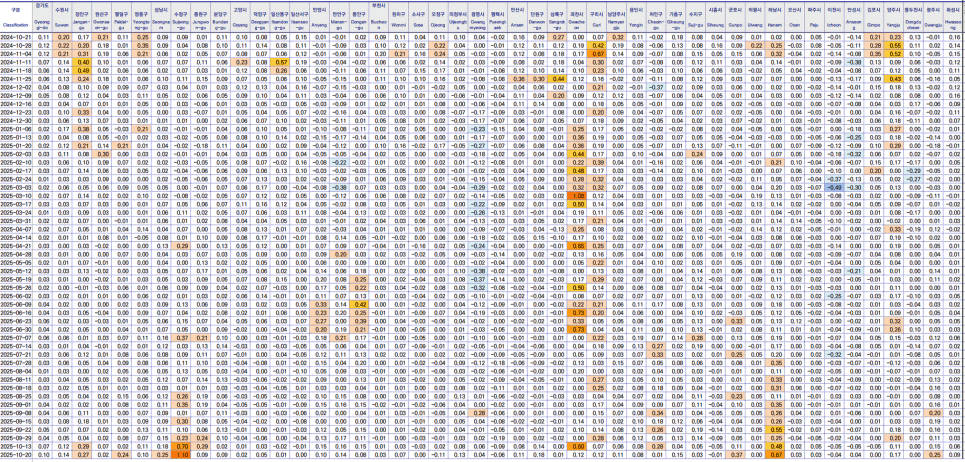Viewport: 965px width, 462px height.
Task: Click the 2025-09-01 row label
Action: click(17, 404)
